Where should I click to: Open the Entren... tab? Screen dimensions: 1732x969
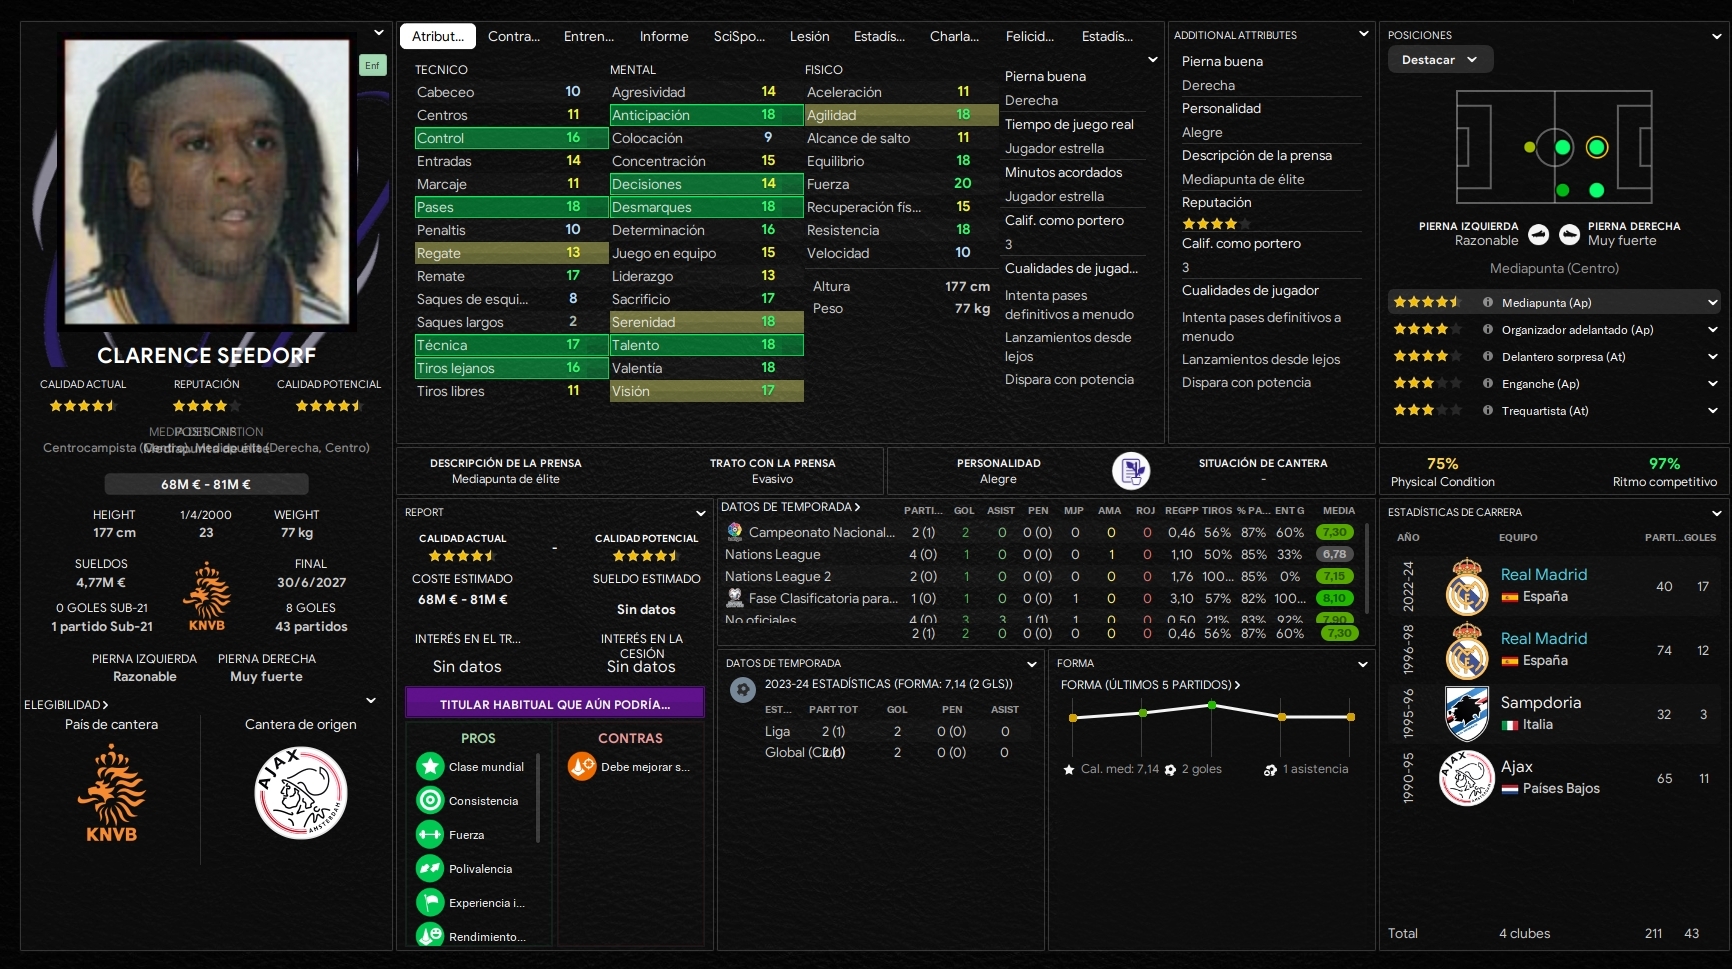tap(589, 36)
